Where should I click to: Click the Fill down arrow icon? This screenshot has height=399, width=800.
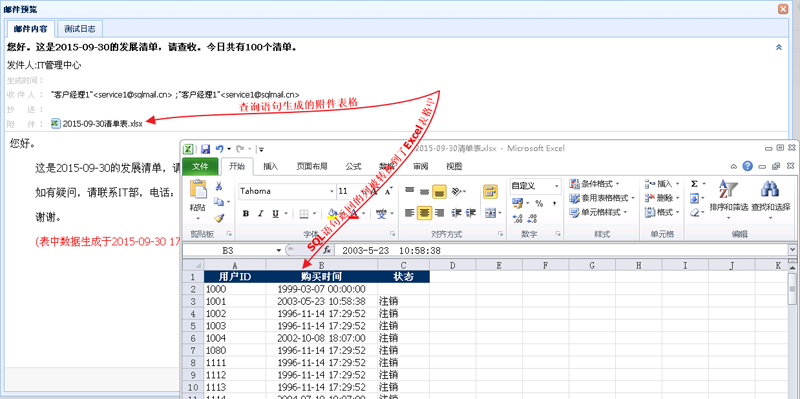[x=694, y=198]
